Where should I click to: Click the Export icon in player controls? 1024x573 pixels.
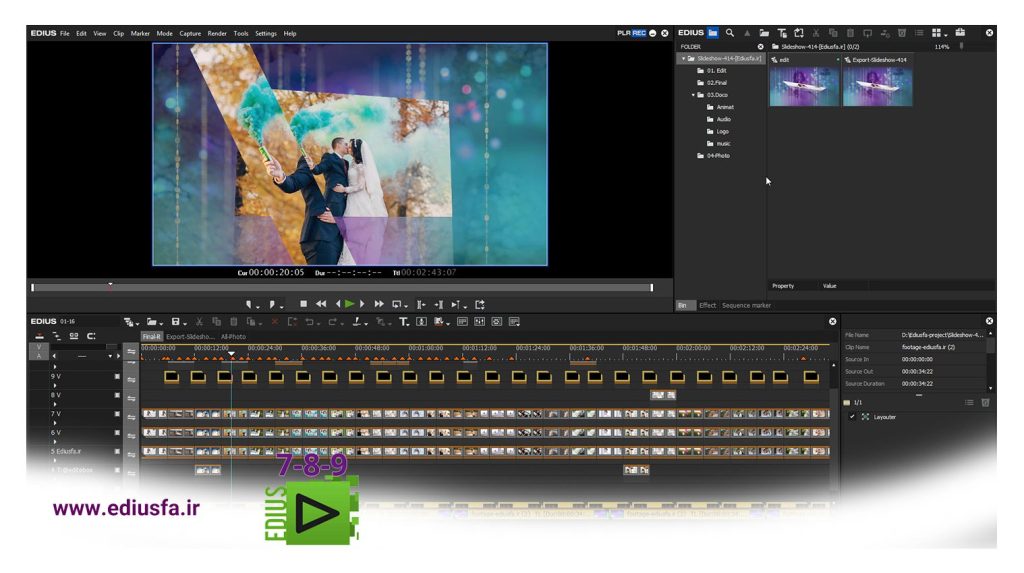click(x=480, y=304)
